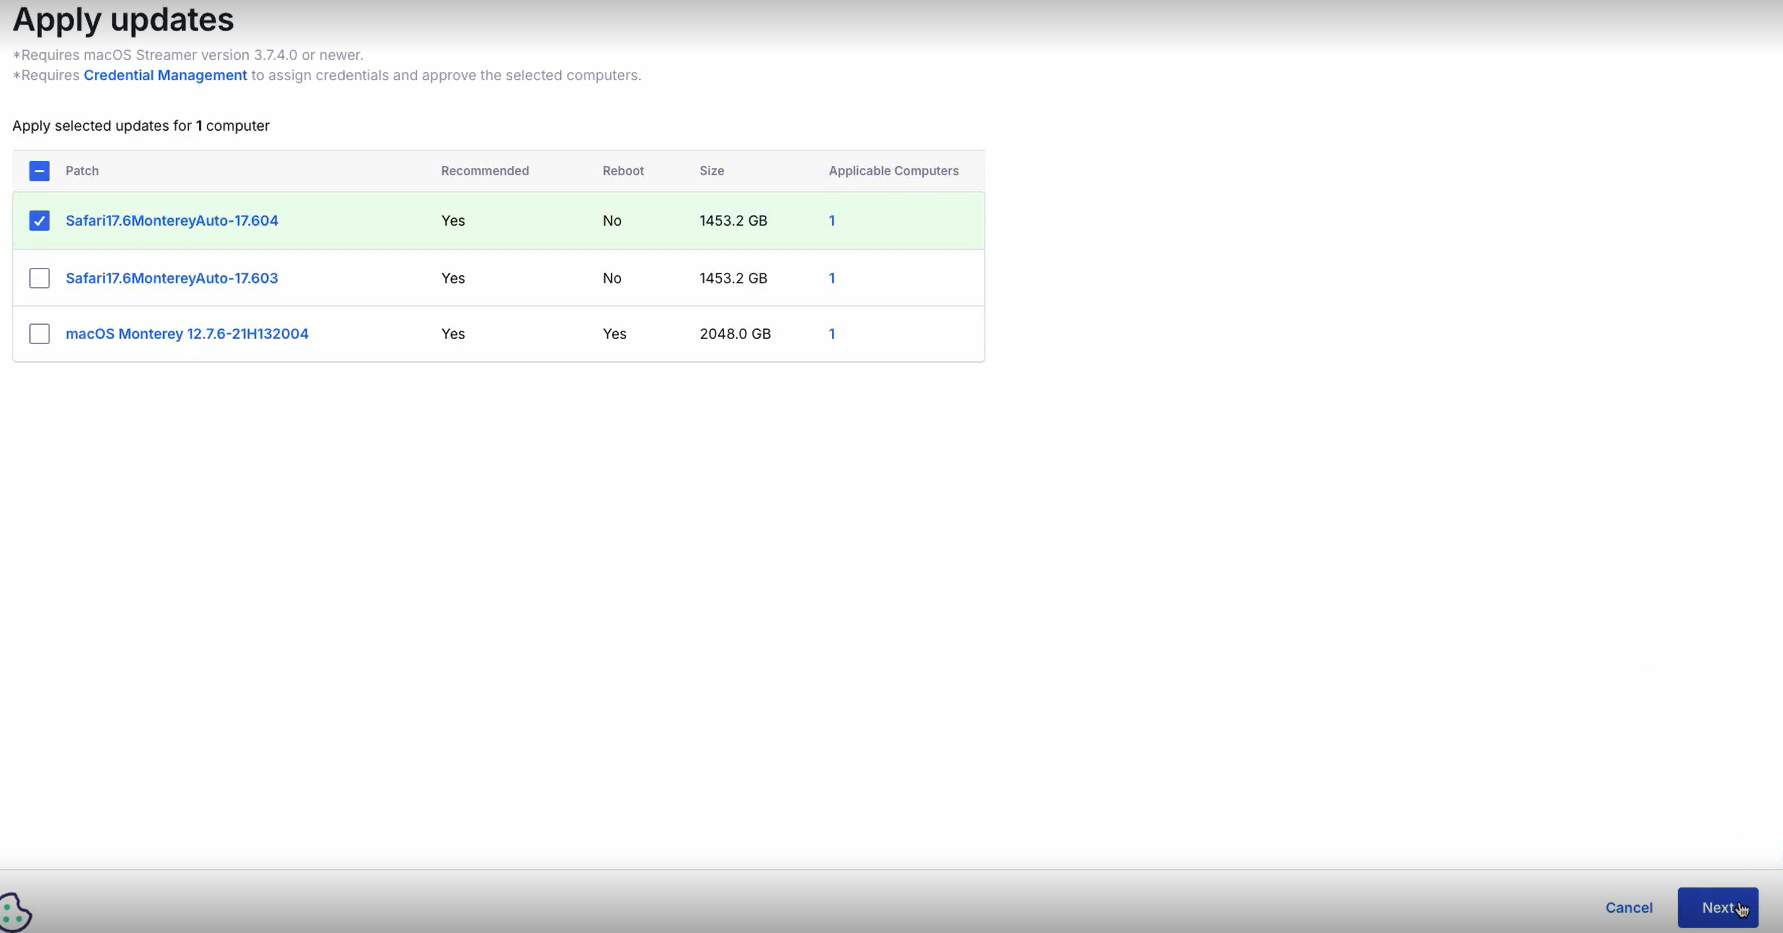Open the Credential Management link

(165, 75)
